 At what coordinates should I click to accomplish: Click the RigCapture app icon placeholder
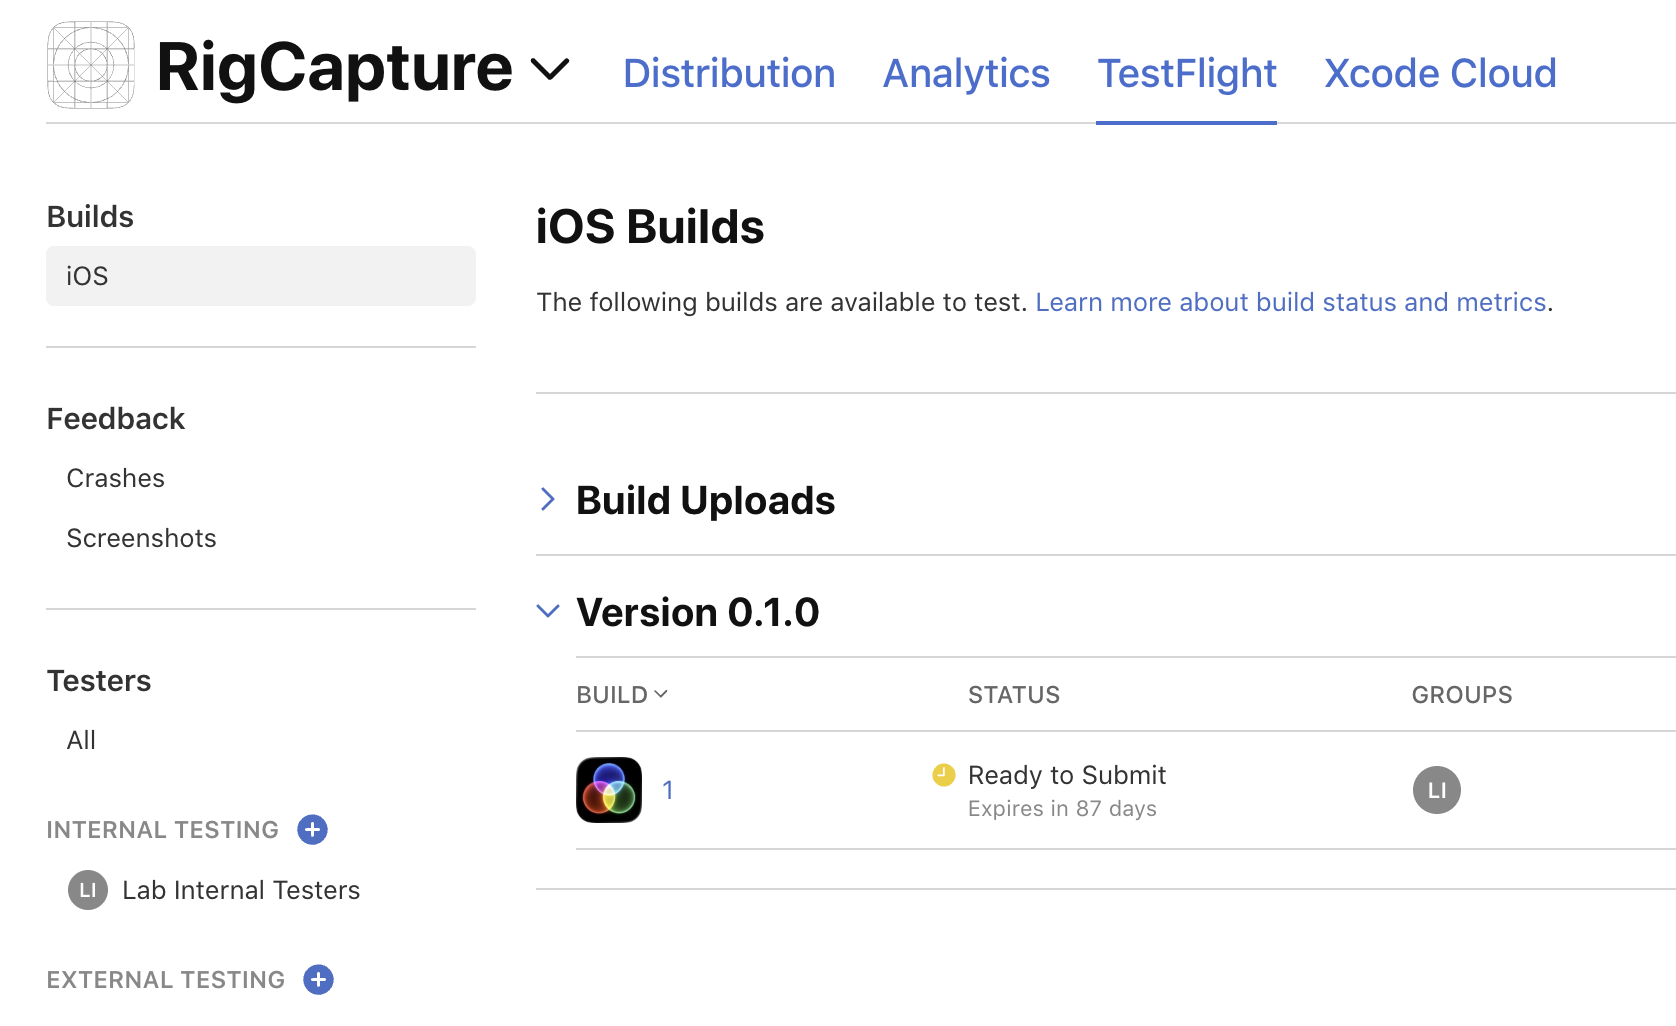coord(91,65)
